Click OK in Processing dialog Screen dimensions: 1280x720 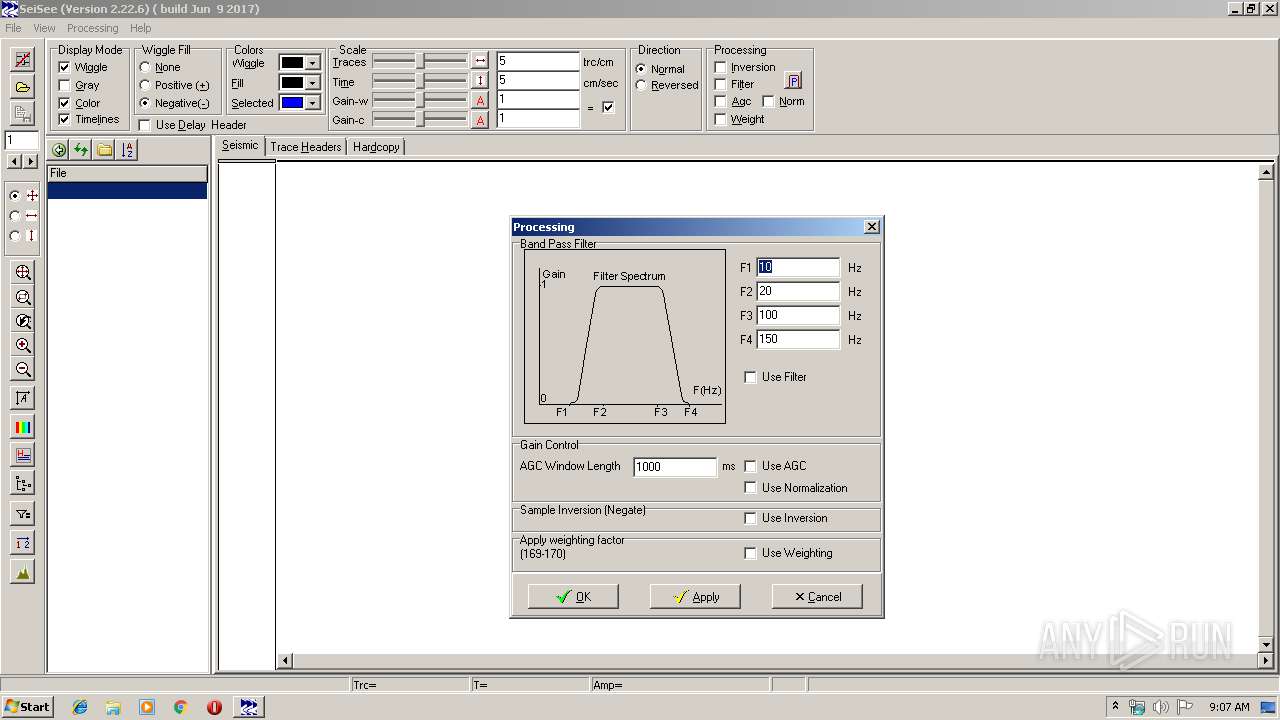(x=573, y=597)
